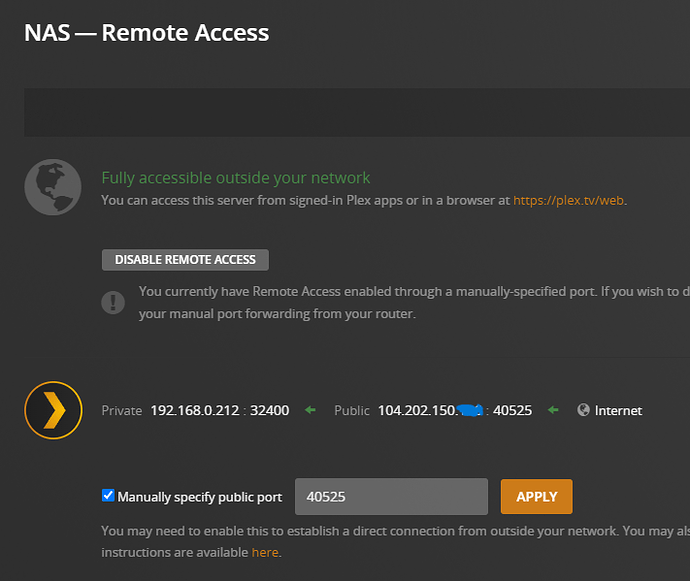Open the instructions 'here' link

265,552
